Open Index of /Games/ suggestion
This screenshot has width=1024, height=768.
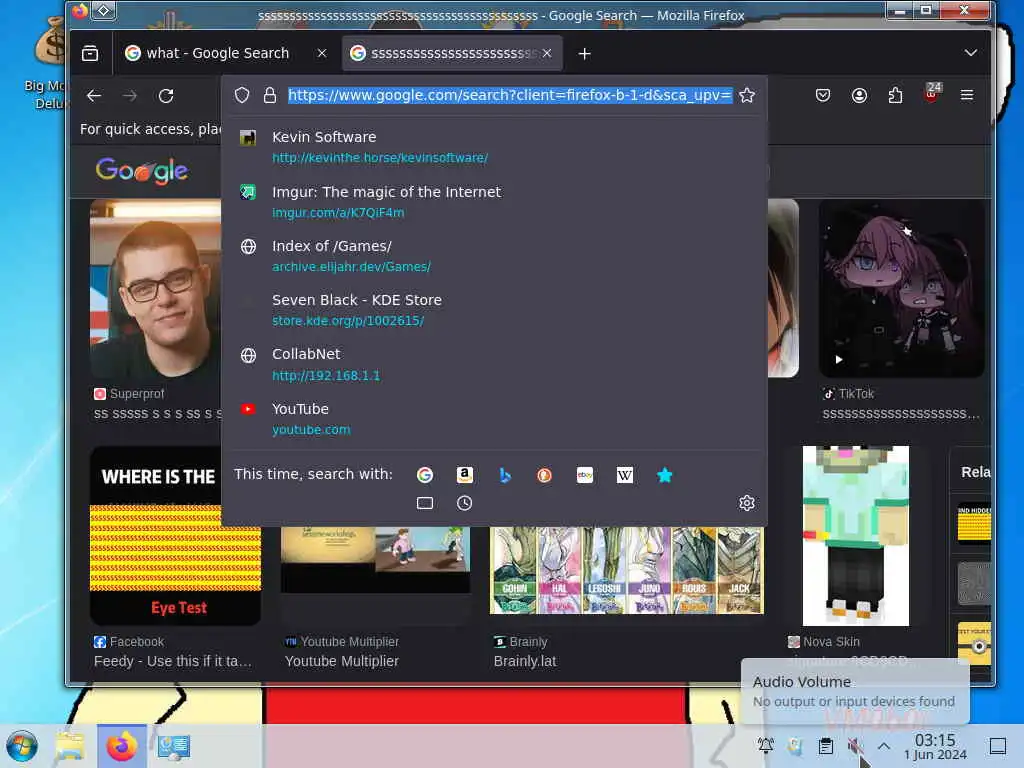click(x=494, y=256)
